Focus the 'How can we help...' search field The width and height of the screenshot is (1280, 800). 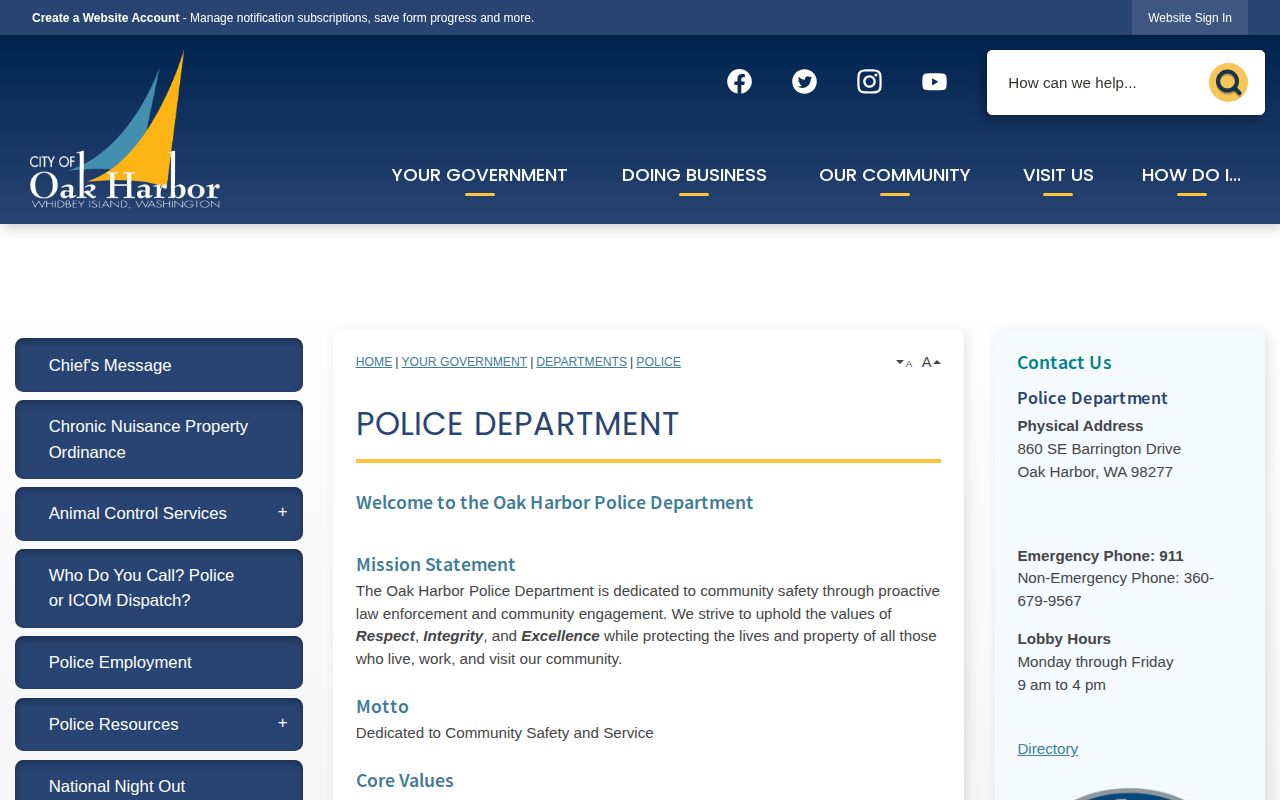1100,83
